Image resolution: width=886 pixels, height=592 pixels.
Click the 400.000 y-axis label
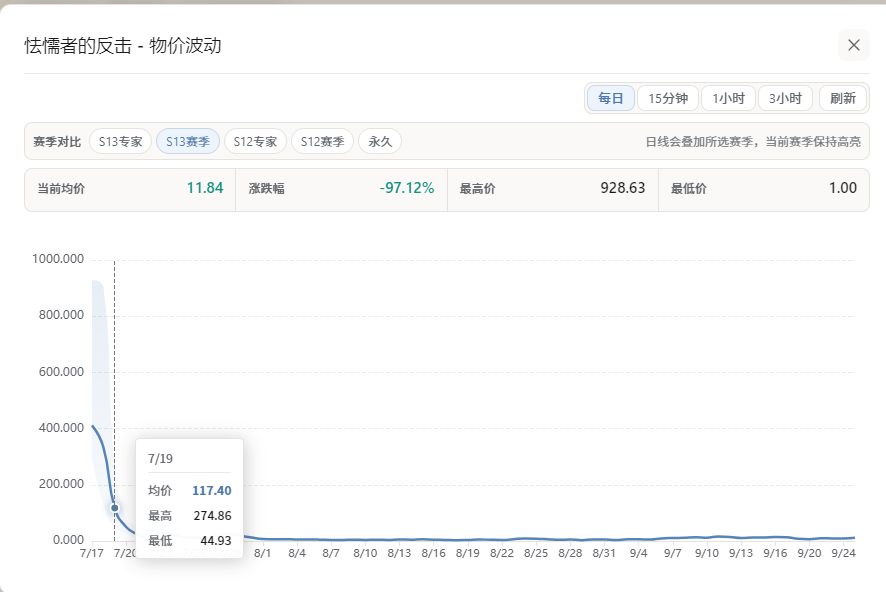(x=61, y=428)
